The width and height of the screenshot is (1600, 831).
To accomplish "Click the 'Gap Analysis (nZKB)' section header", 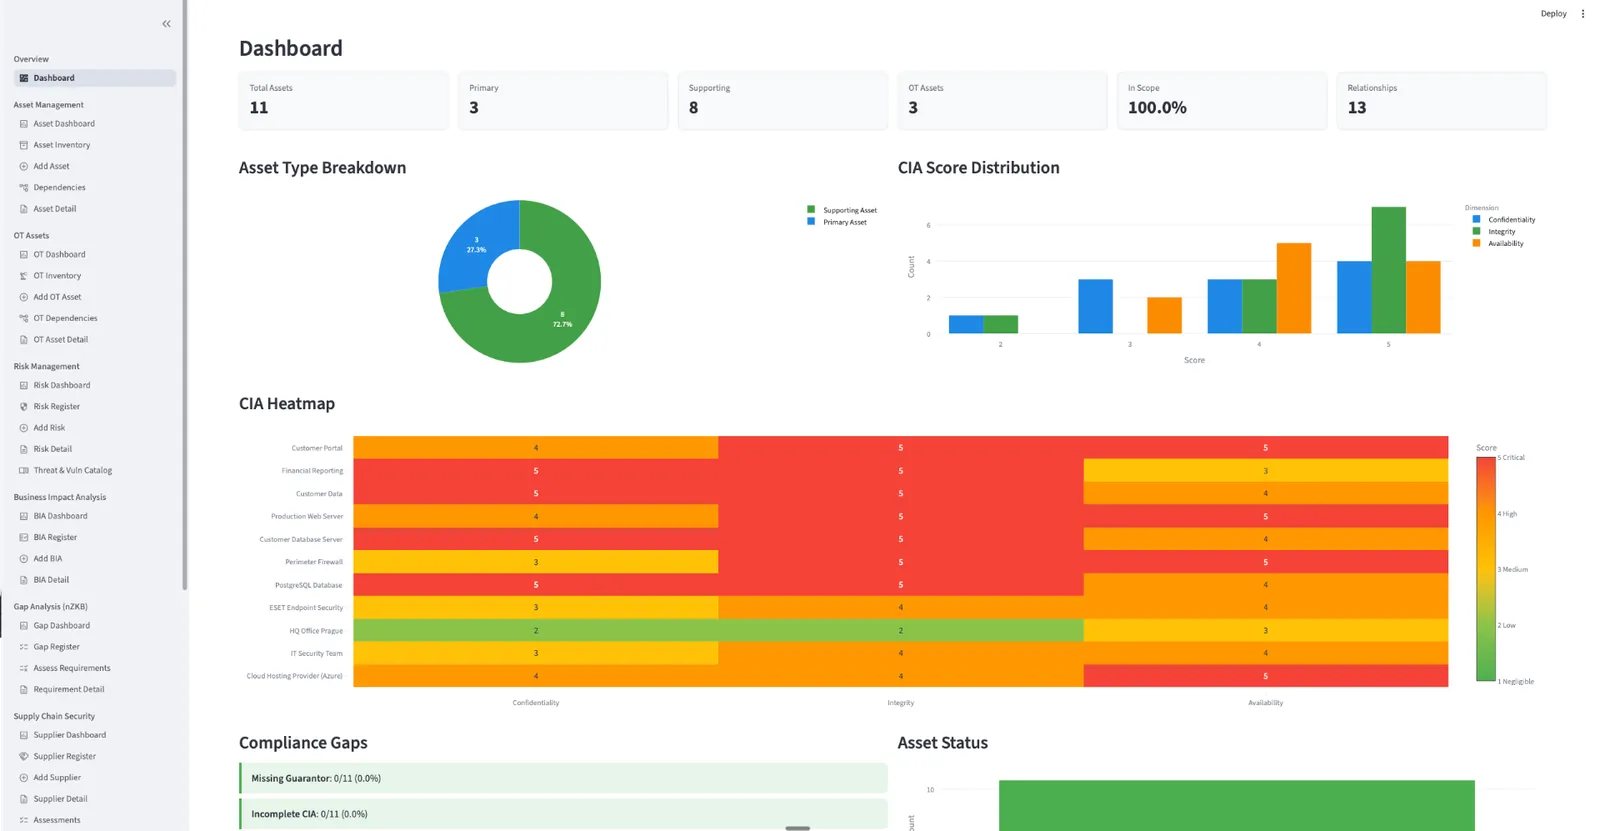I will [51, 607].
